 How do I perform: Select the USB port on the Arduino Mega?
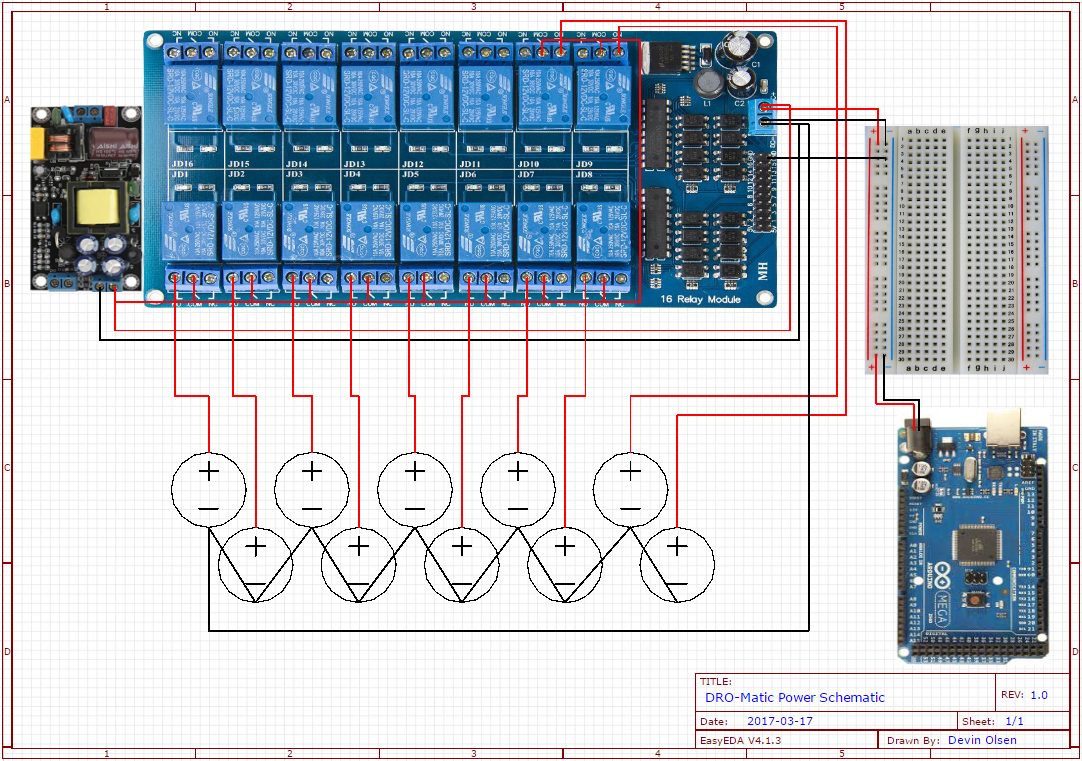tap(1005, 428)
